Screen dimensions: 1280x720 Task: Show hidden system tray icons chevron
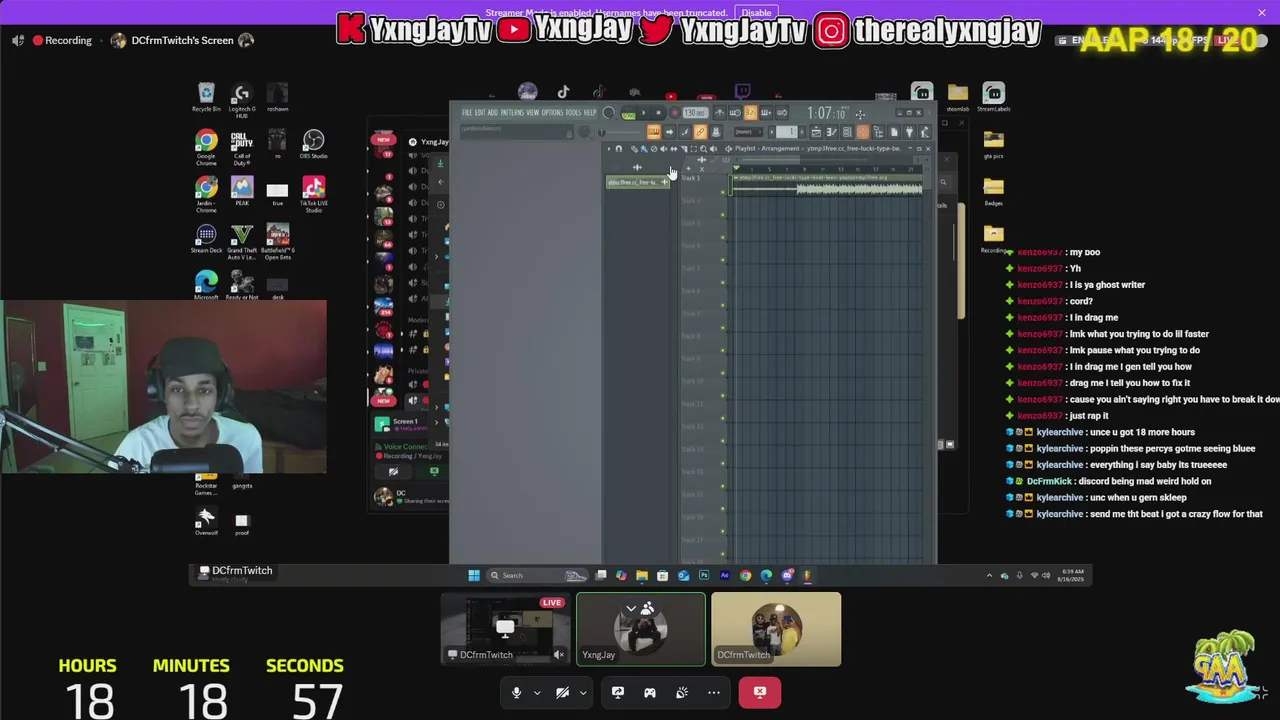pos(989,575)
